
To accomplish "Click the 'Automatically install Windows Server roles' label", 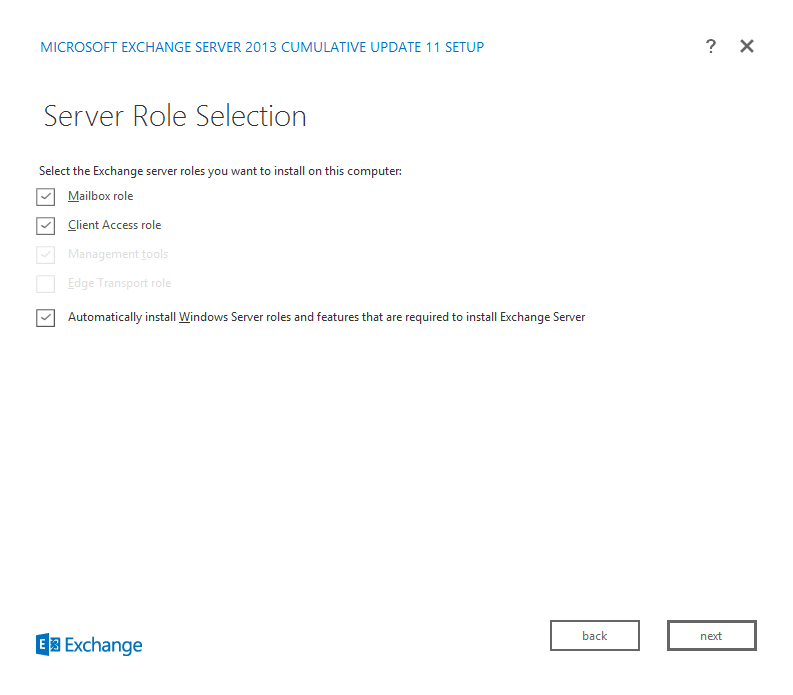I will pos(326,317).
